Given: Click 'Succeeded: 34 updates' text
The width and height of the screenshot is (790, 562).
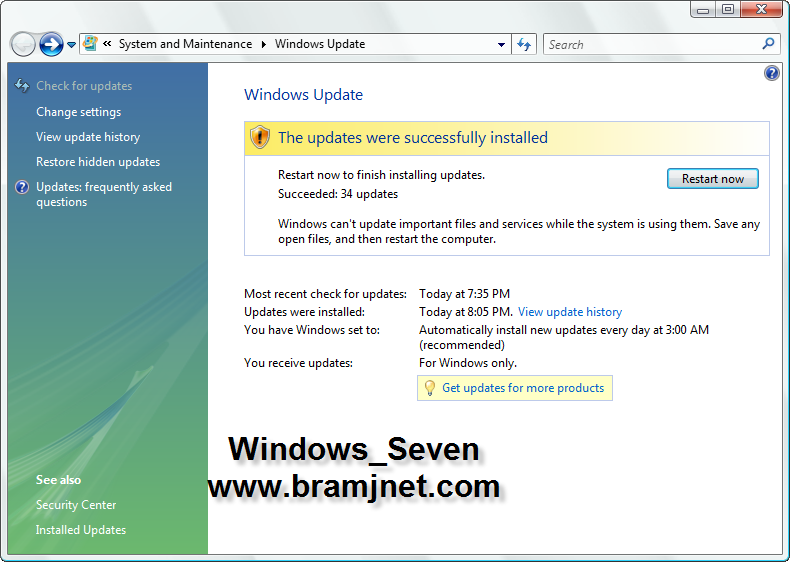Looking at the screenshot, I should 338,194.
